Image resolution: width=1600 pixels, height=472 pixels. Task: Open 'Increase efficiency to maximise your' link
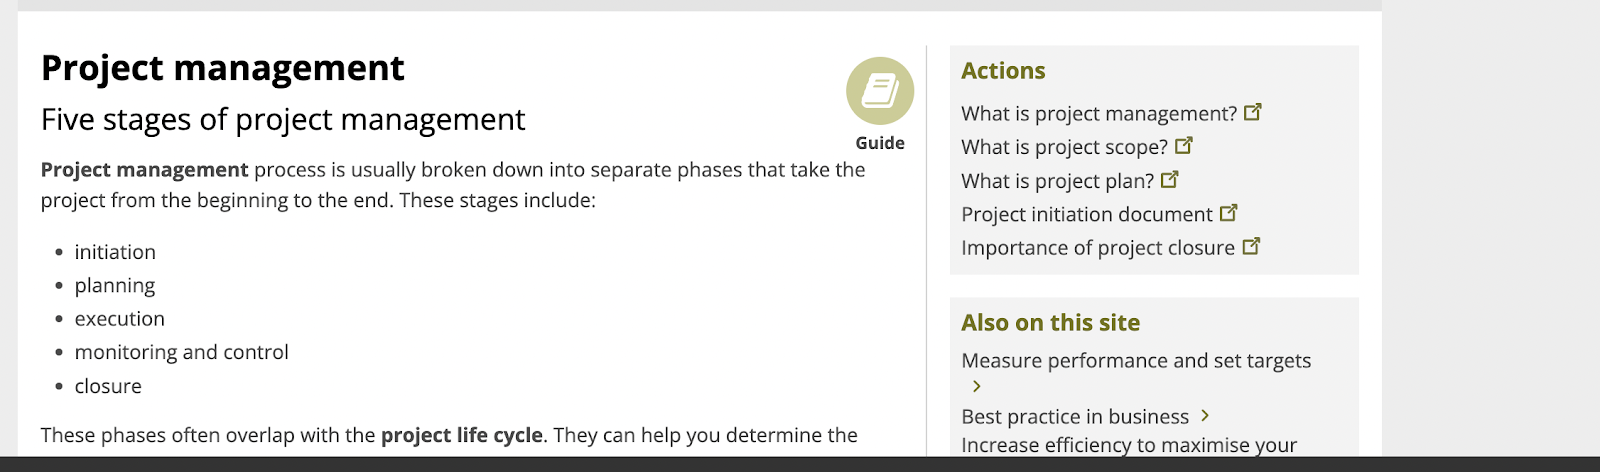(x=1128, y=445)
